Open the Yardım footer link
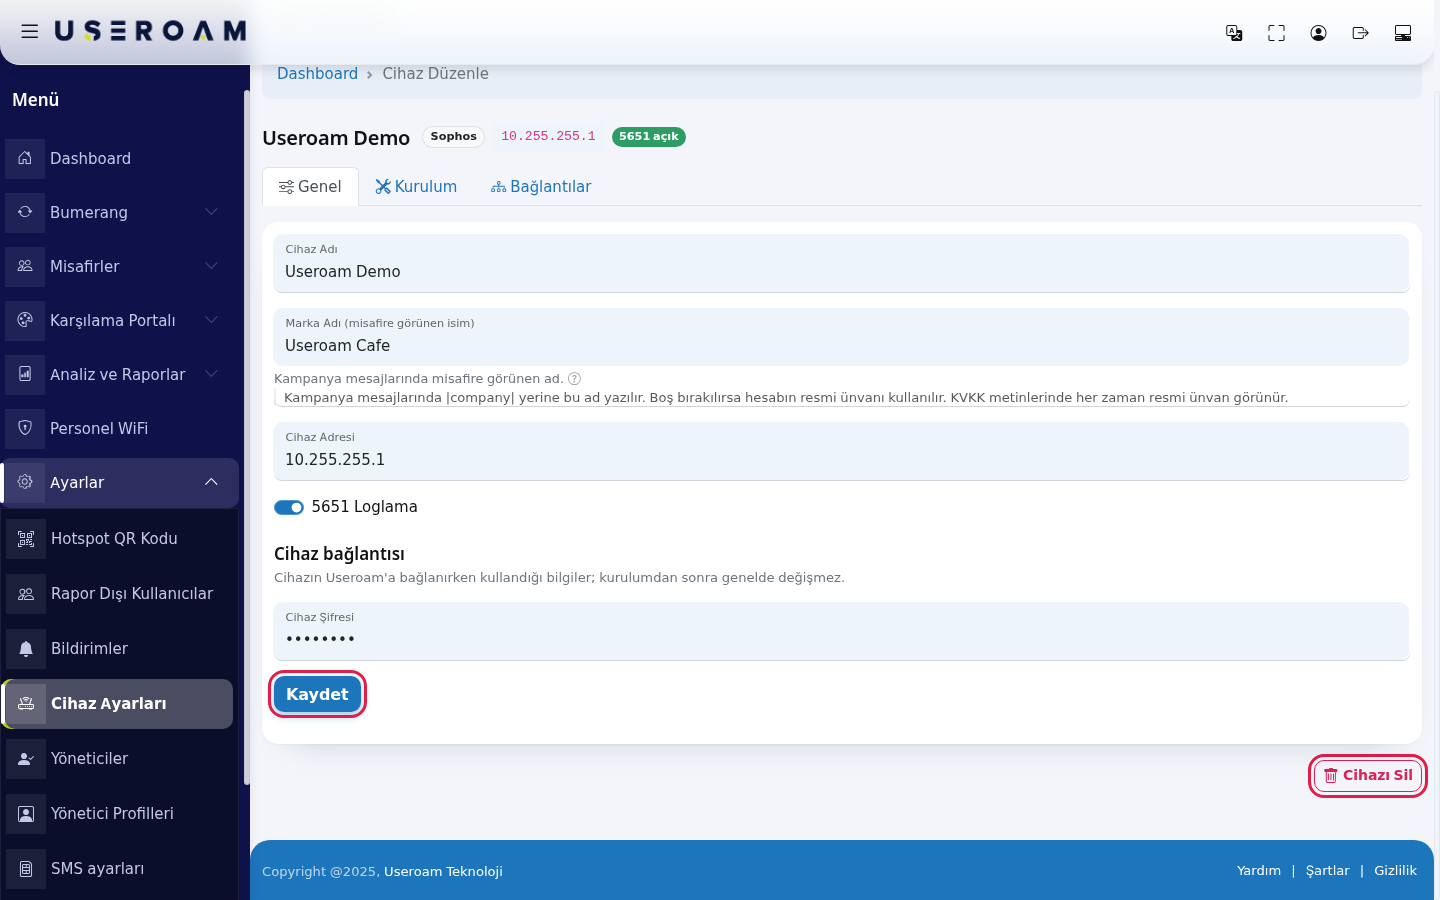 tap(1259, 871)
